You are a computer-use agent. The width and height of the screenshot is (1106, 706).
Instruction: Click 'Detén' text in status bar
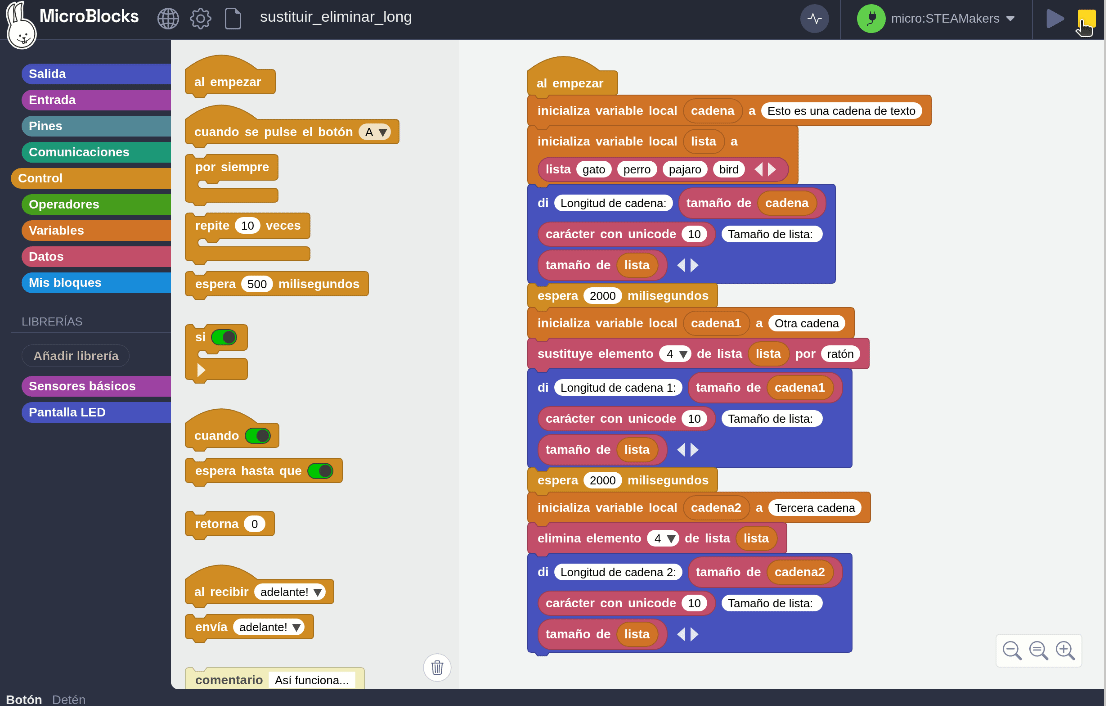(x=68, y=700)
